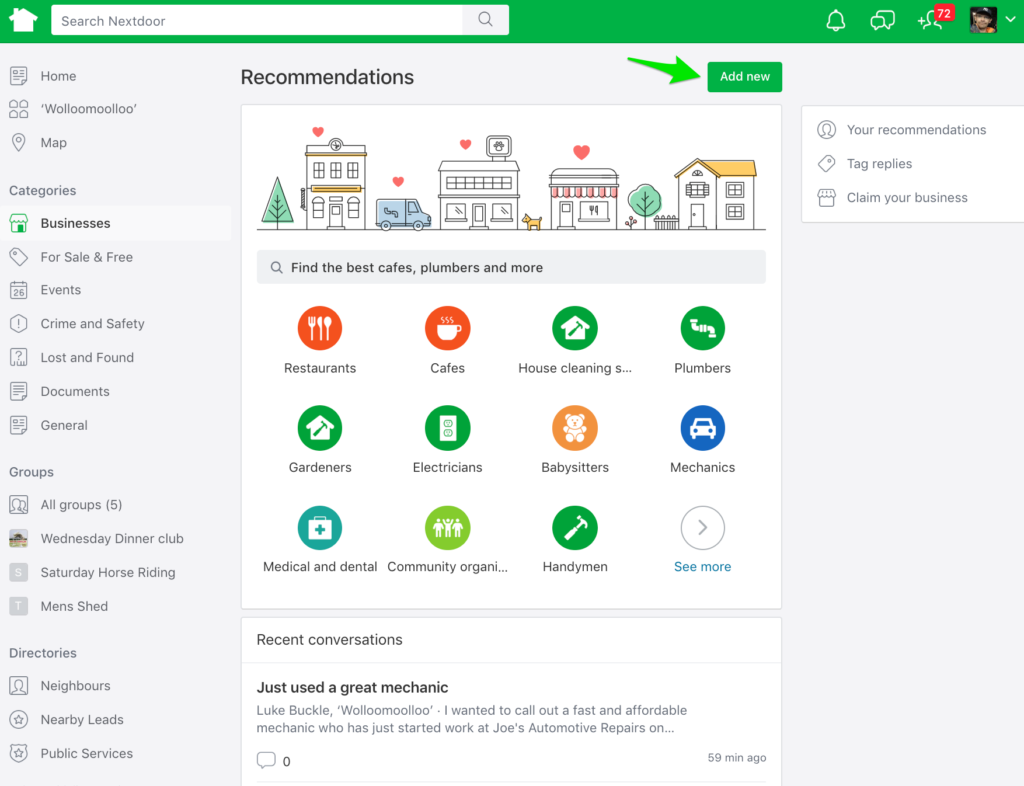Open the Neighbours directory
This screenshot has height=786, width=1024.
pyautogui.click(x=76, y=686)
